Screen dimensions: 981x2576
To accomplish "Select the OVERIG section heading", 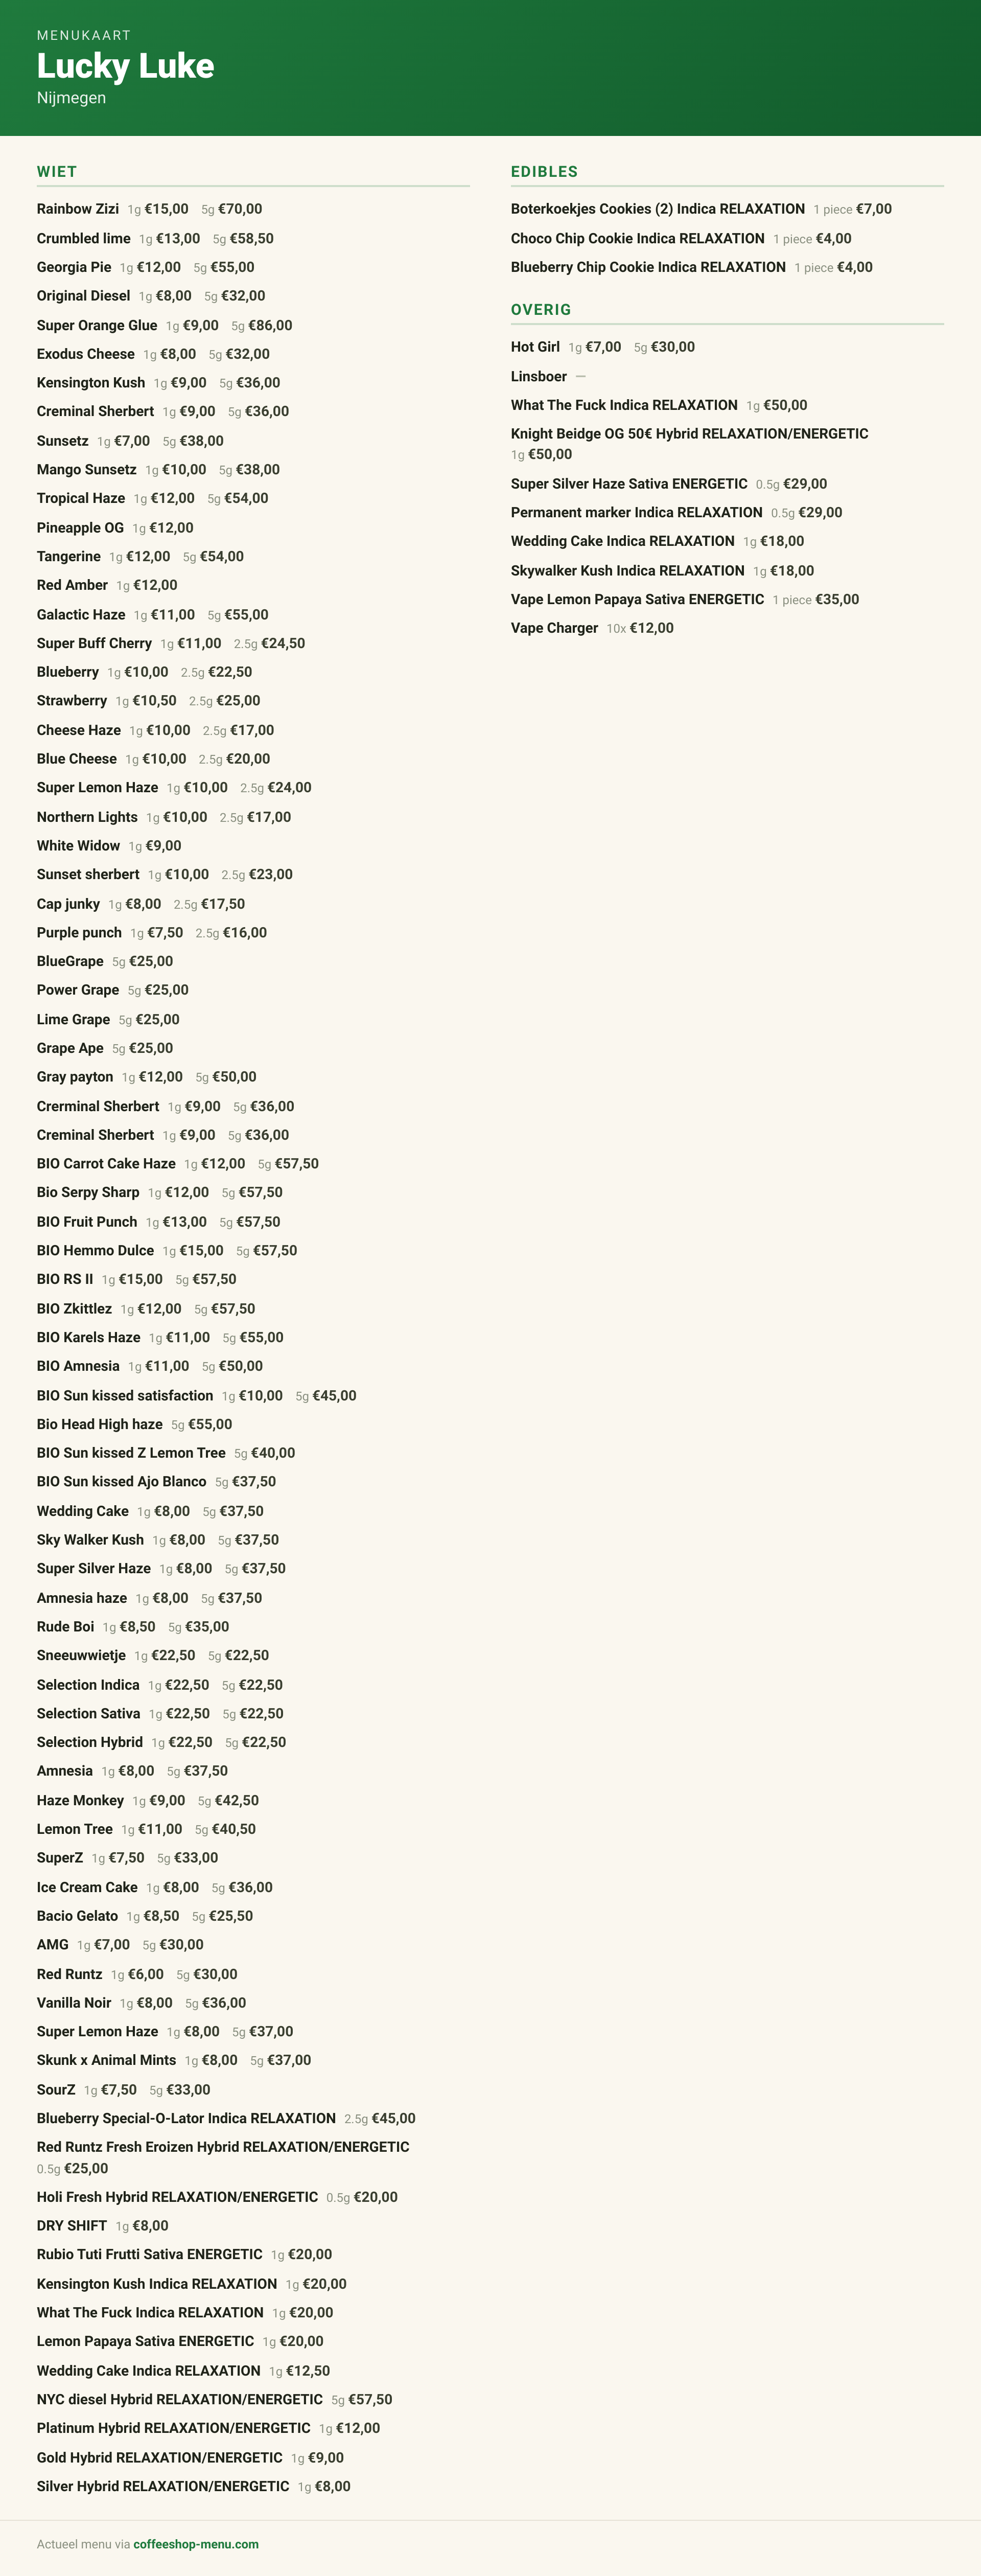I will coord(541,310).
